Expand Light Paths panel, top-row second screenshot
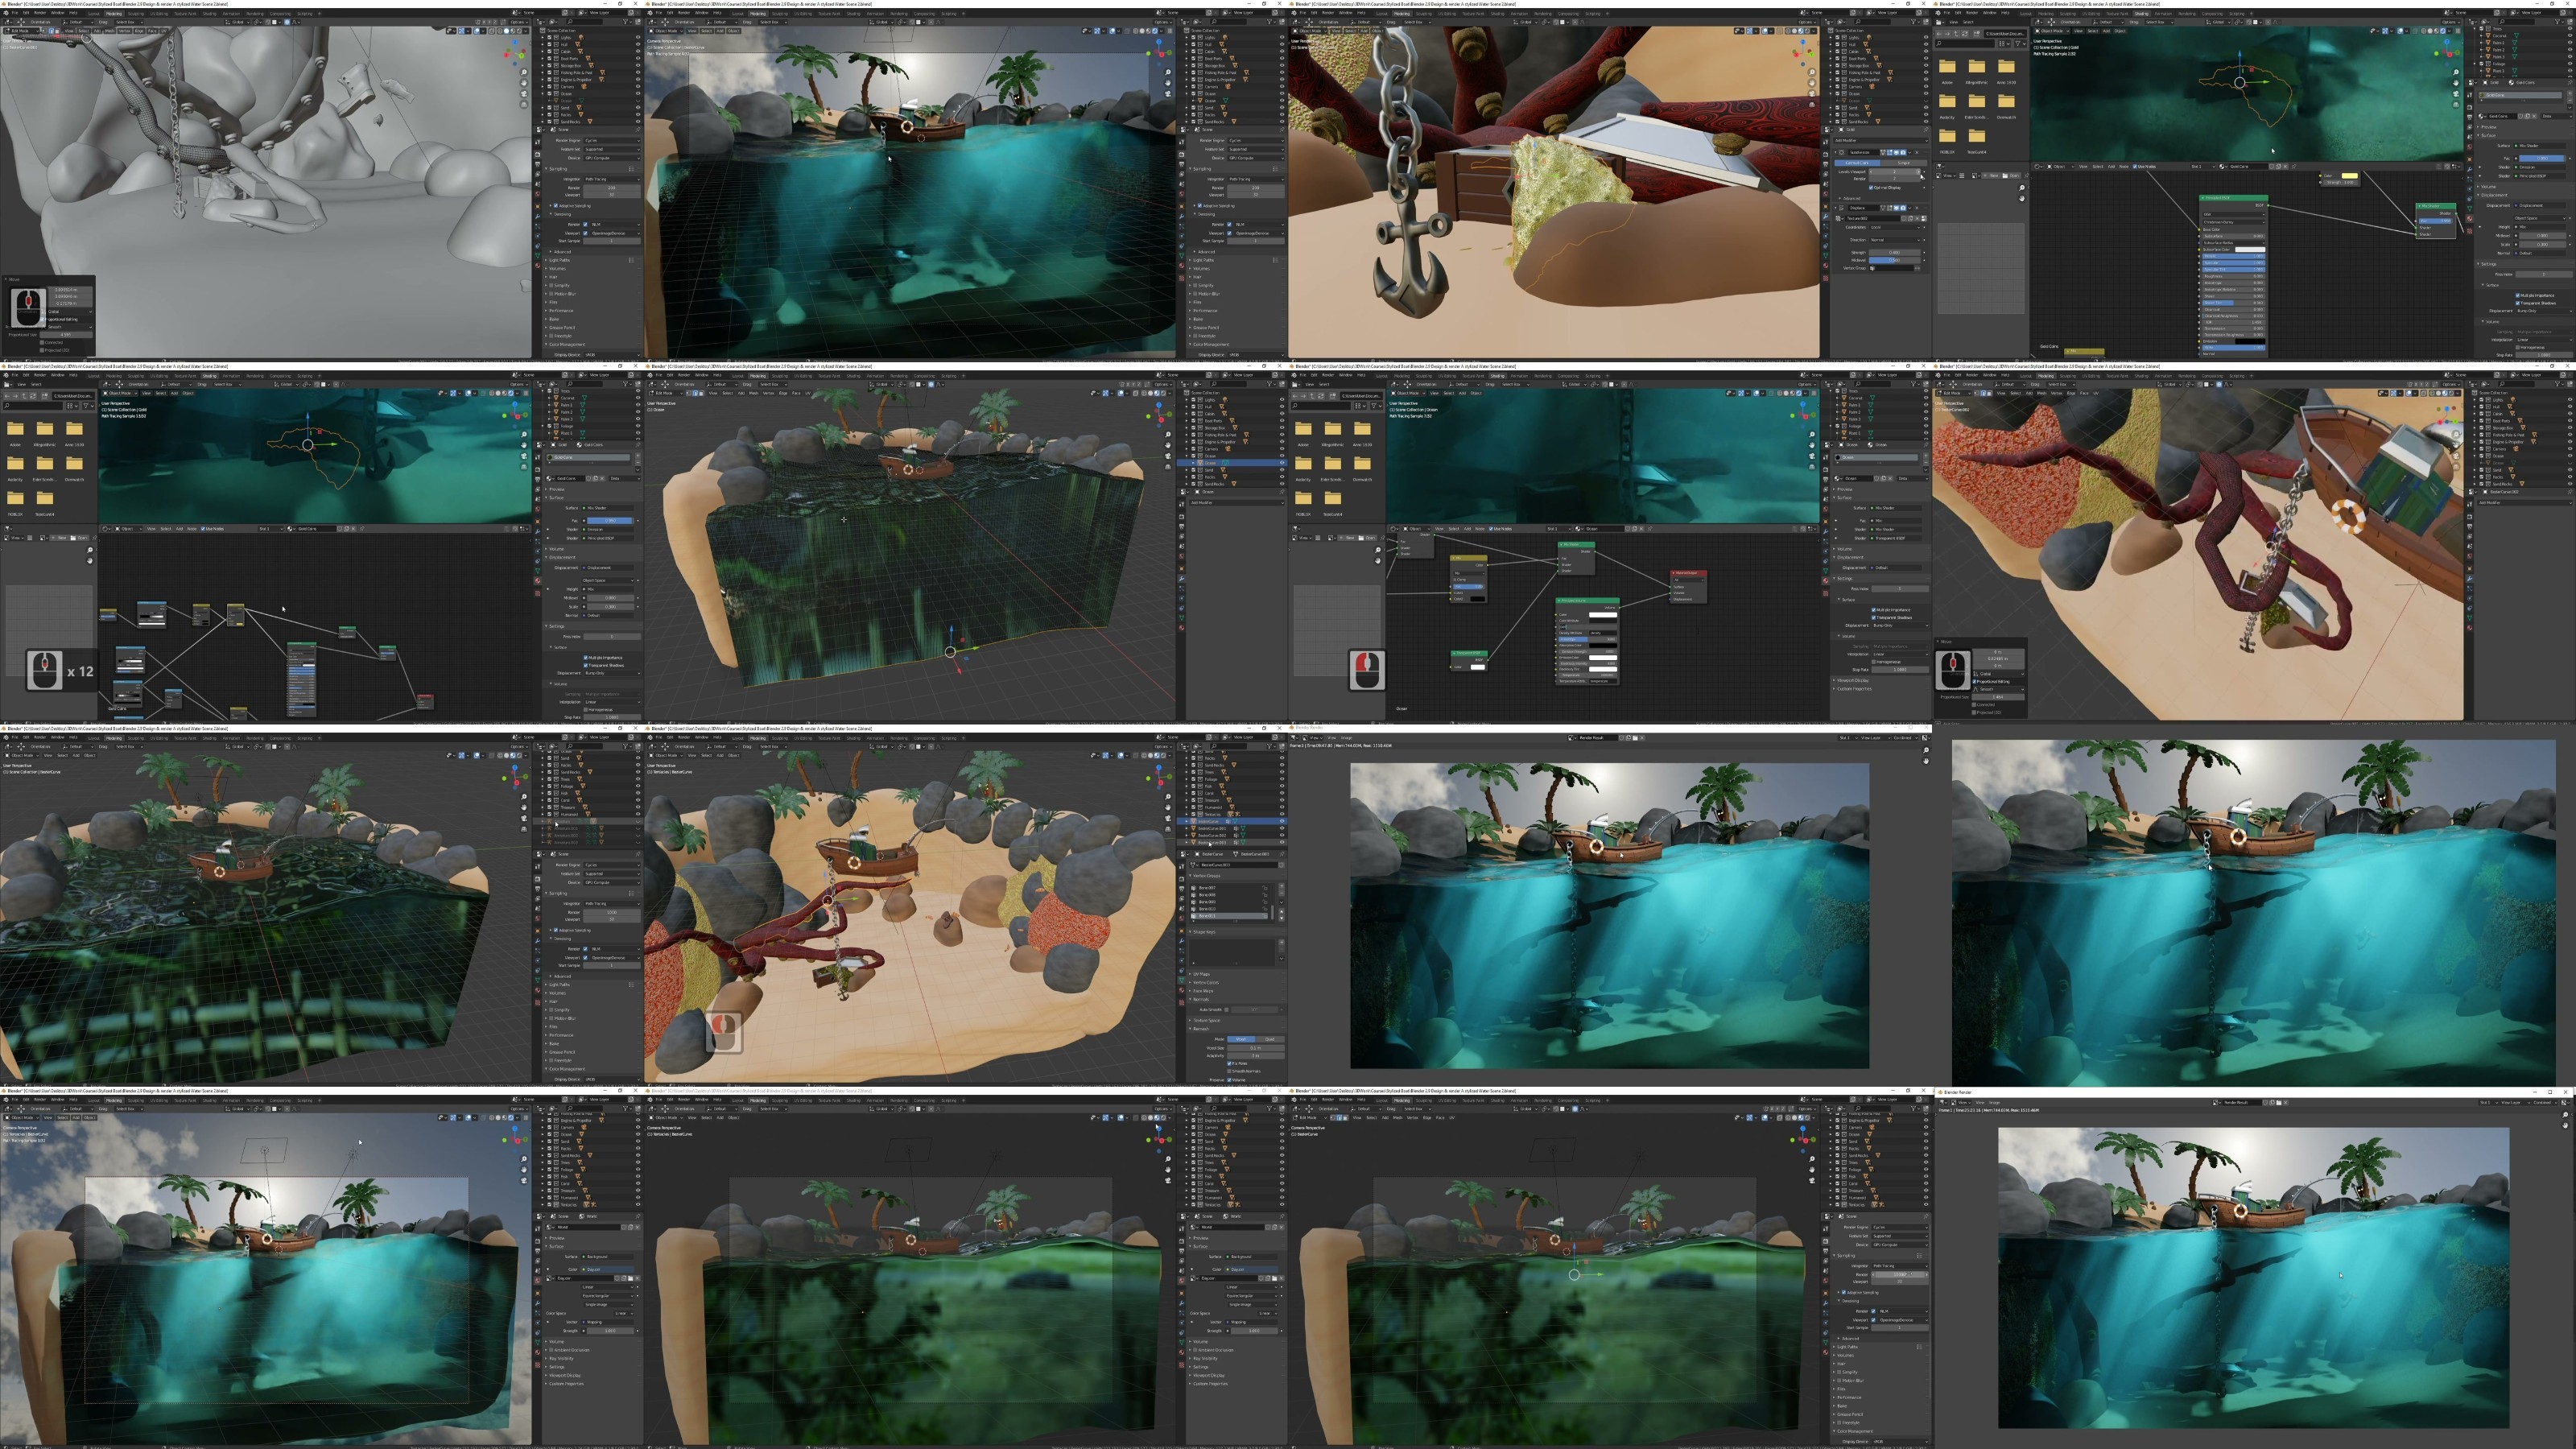 pos(1204,260)
